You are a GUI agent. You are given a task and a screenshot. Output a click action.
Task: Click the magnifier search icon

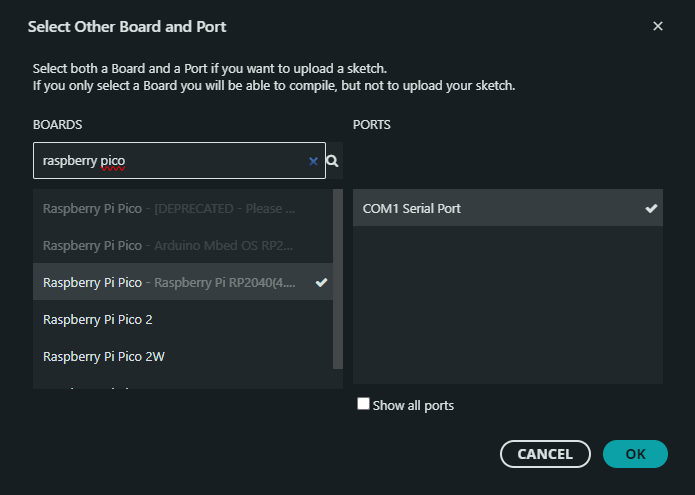pyautogui.click(x=332, y=161)
